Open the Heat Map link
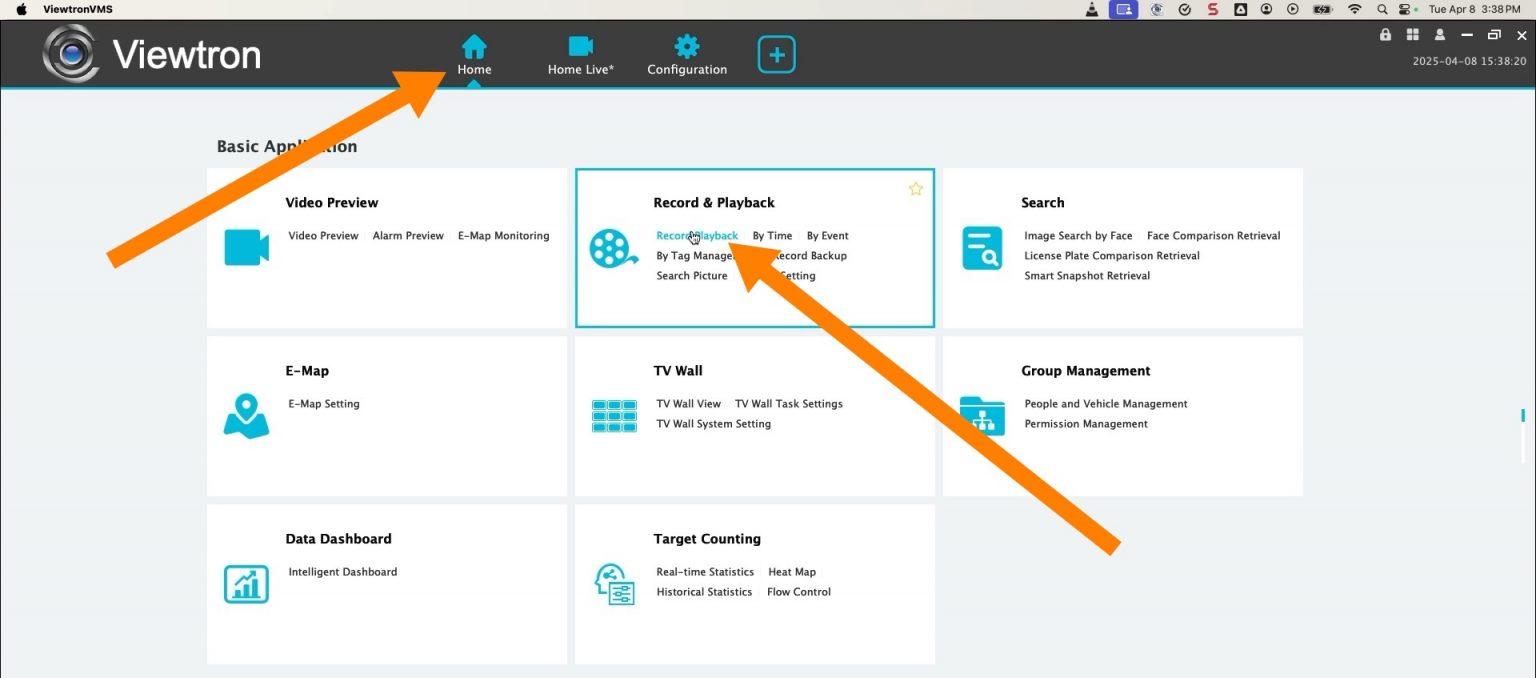 coord(791,572)
